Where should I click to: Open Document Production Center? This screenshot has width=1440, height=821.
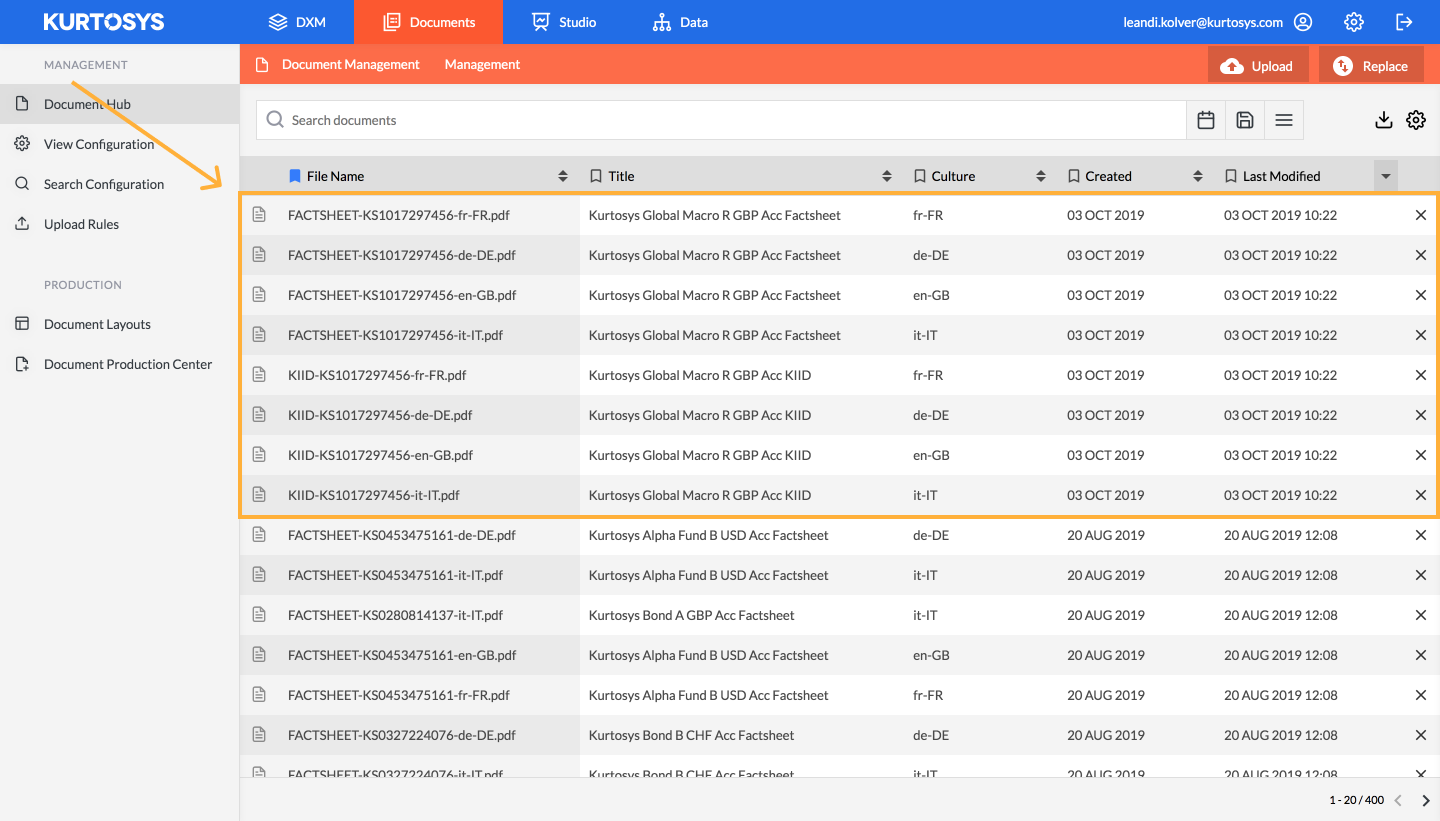pos(120,364)
